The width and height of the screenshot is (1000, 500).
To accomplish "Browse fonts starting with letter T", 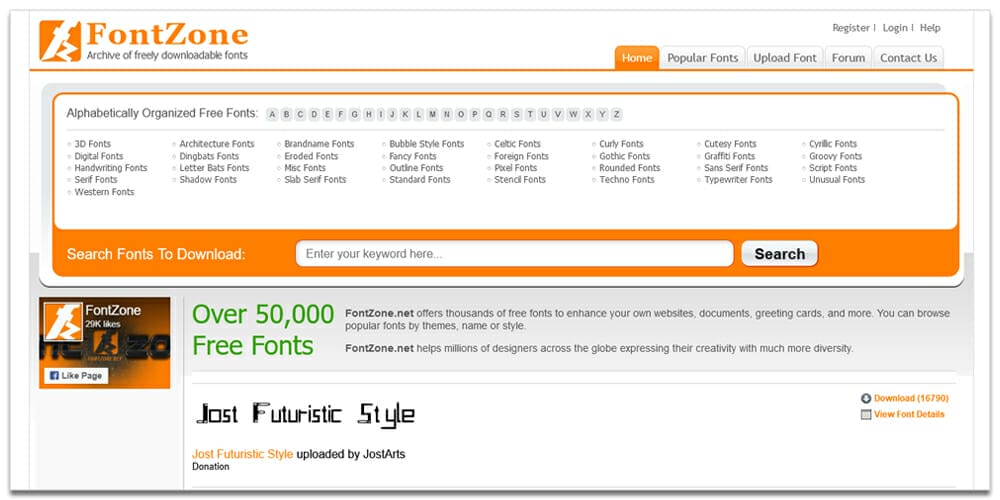I will click(529, 115).
